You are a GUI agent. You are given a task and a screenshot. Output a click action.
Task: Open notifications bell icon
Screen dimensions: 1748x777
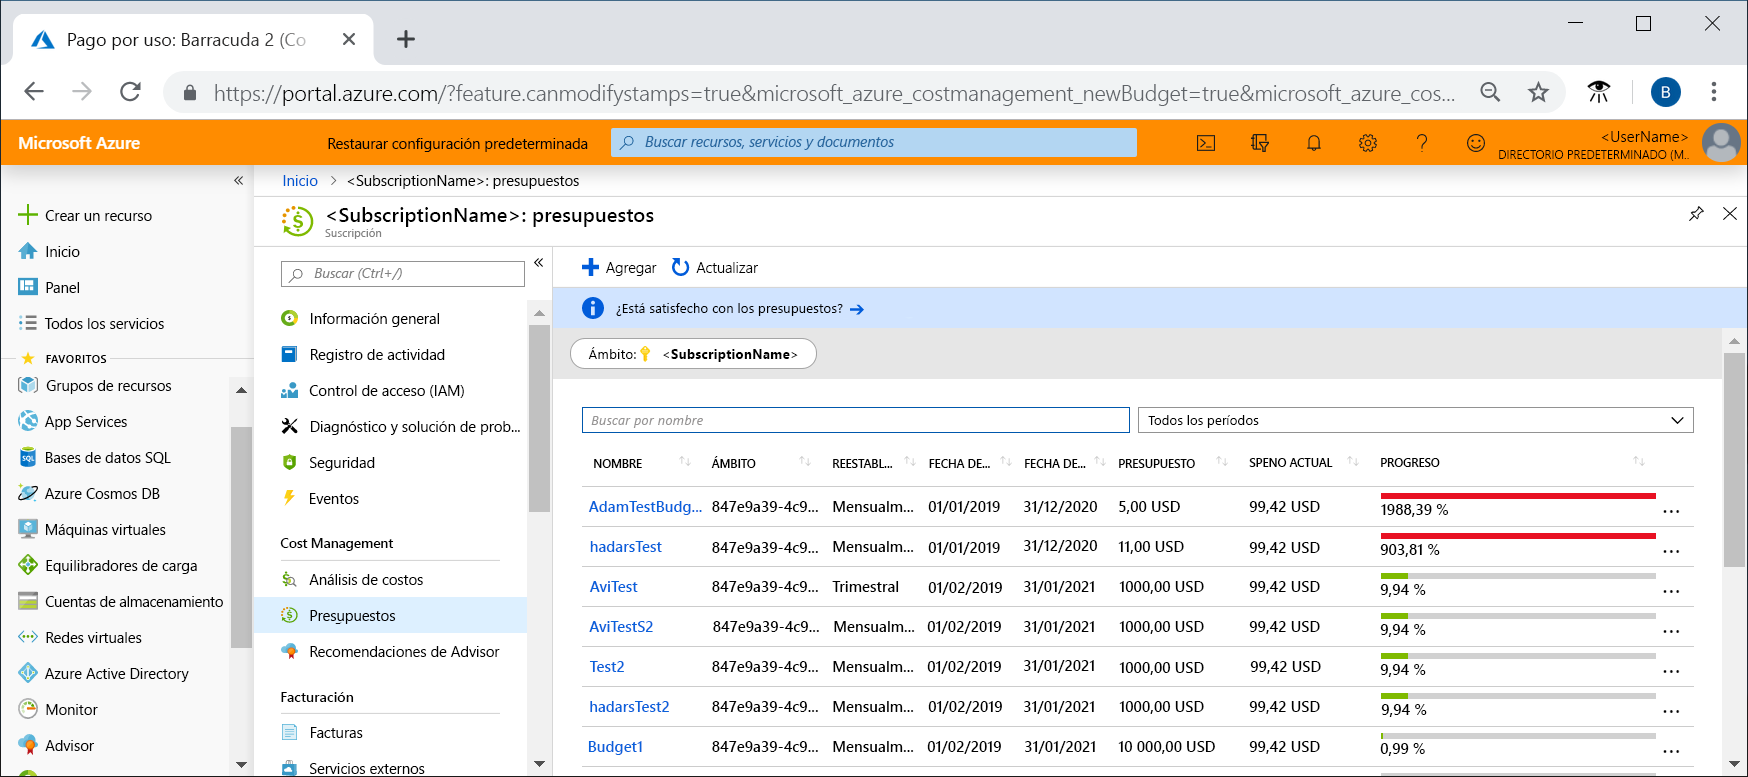click(1314, 143)
